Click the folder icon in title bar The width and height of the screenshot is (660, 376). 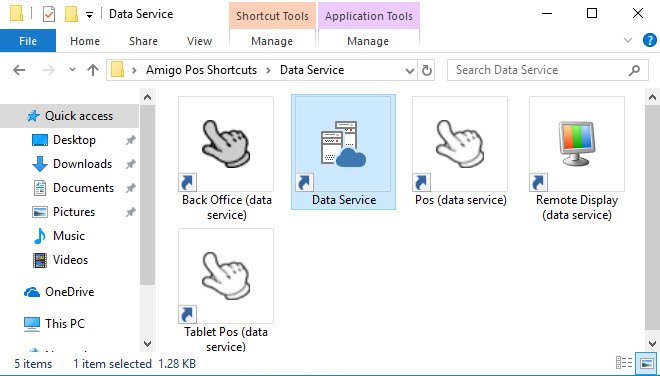pos(16,14)
